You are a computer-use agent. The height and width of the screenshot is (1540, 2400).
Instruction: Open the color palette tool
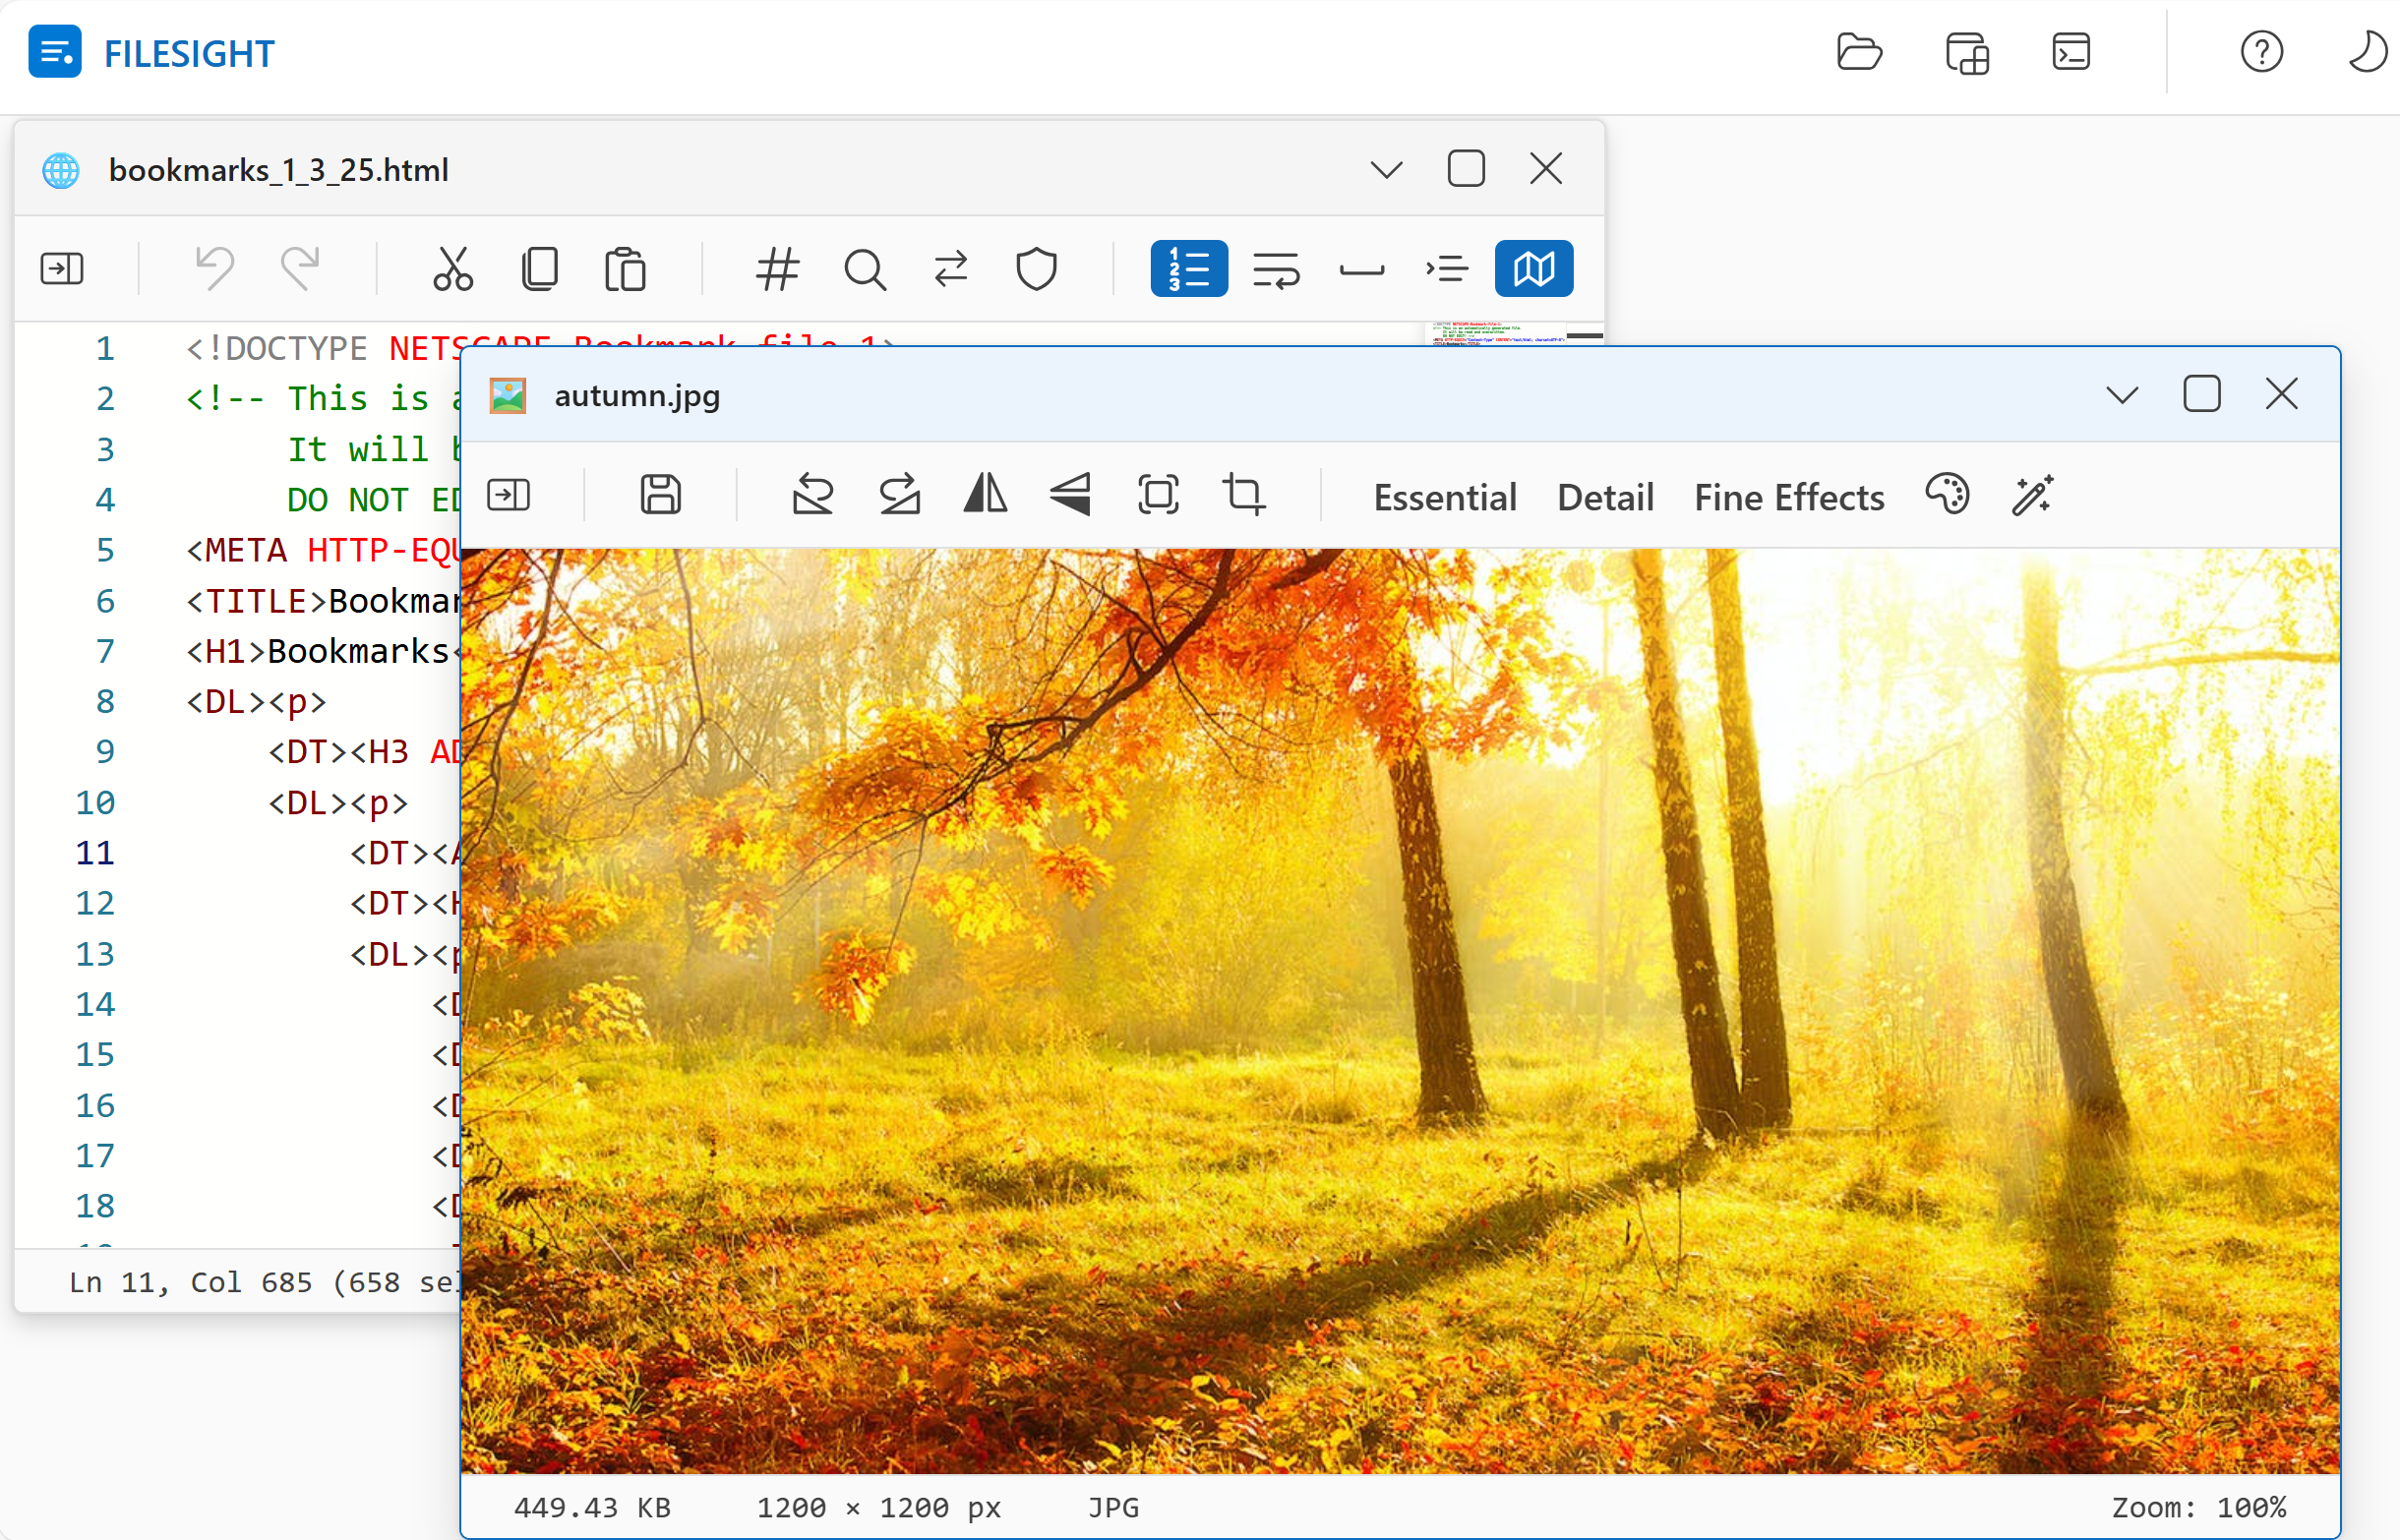[1947, 495]
